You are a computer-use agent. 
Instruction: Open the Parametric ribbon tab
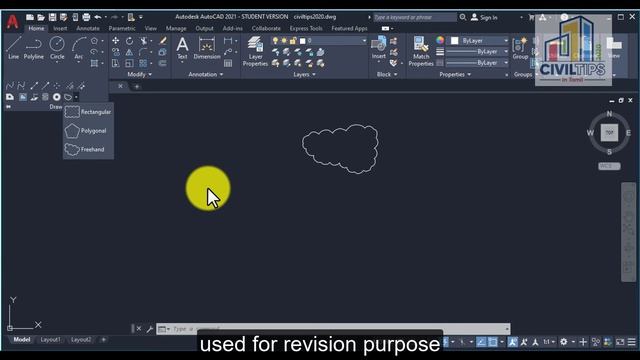(x=122, y=29)
